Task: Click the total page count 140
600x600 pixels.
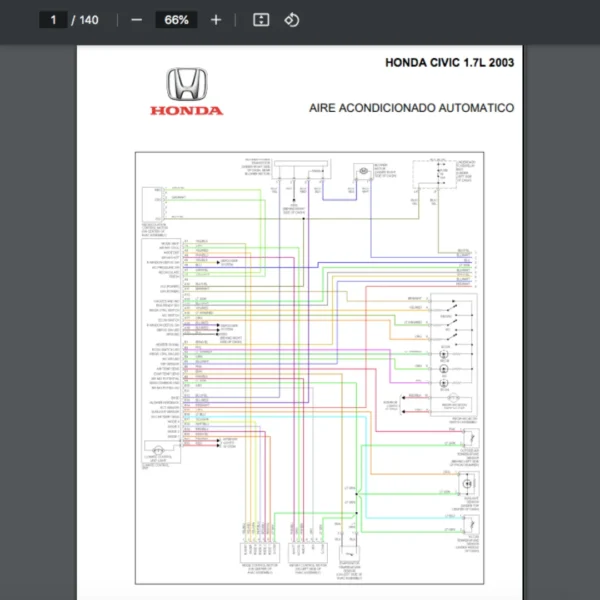Action: pos(89,20)
